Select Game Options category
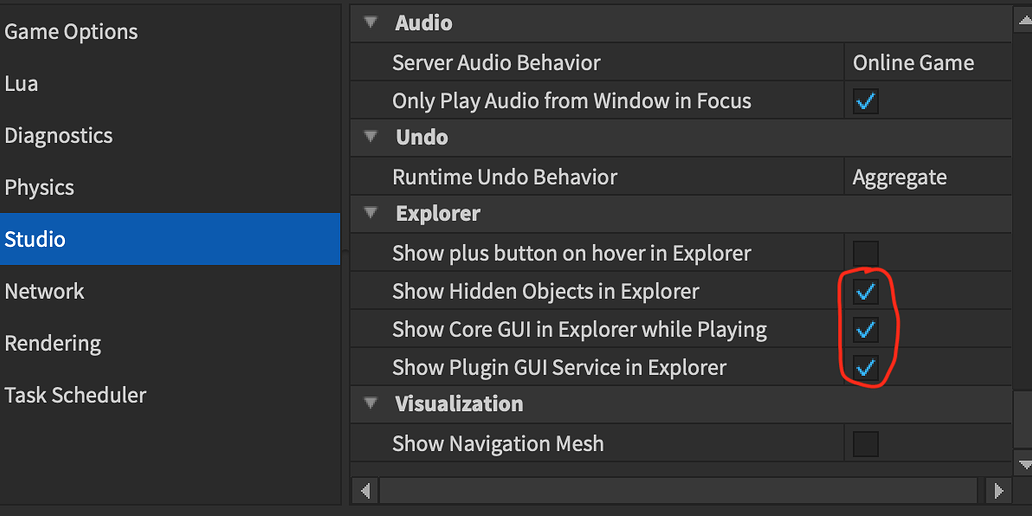This screenshot has height=516, width=1032. (x=71, y=32)
